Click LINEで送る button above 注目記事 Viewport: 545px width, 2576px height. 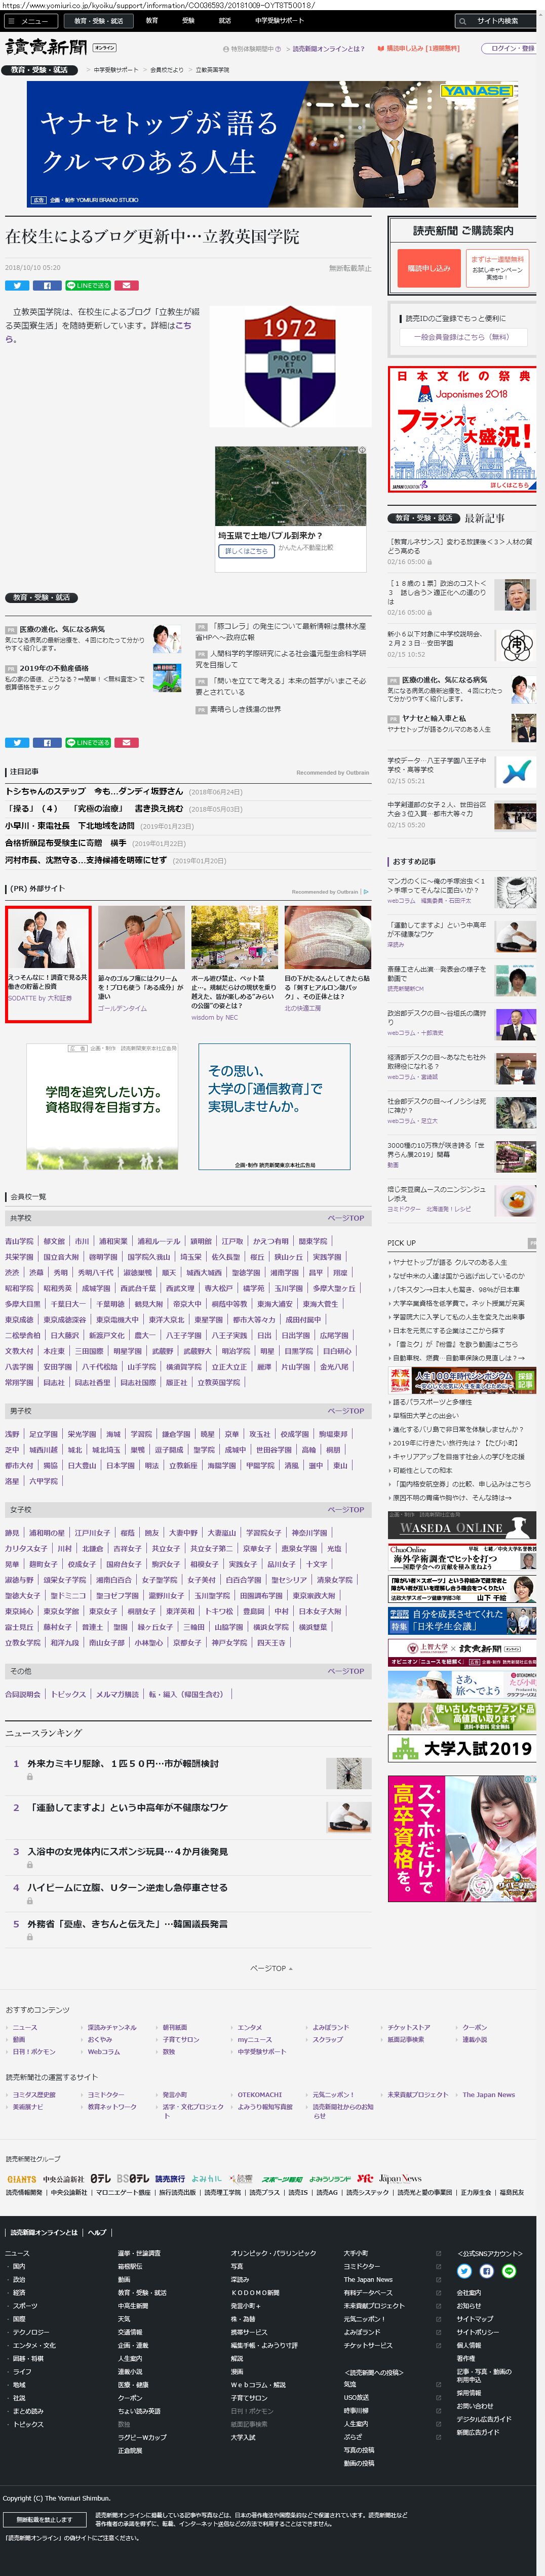[x=88, y=743]
